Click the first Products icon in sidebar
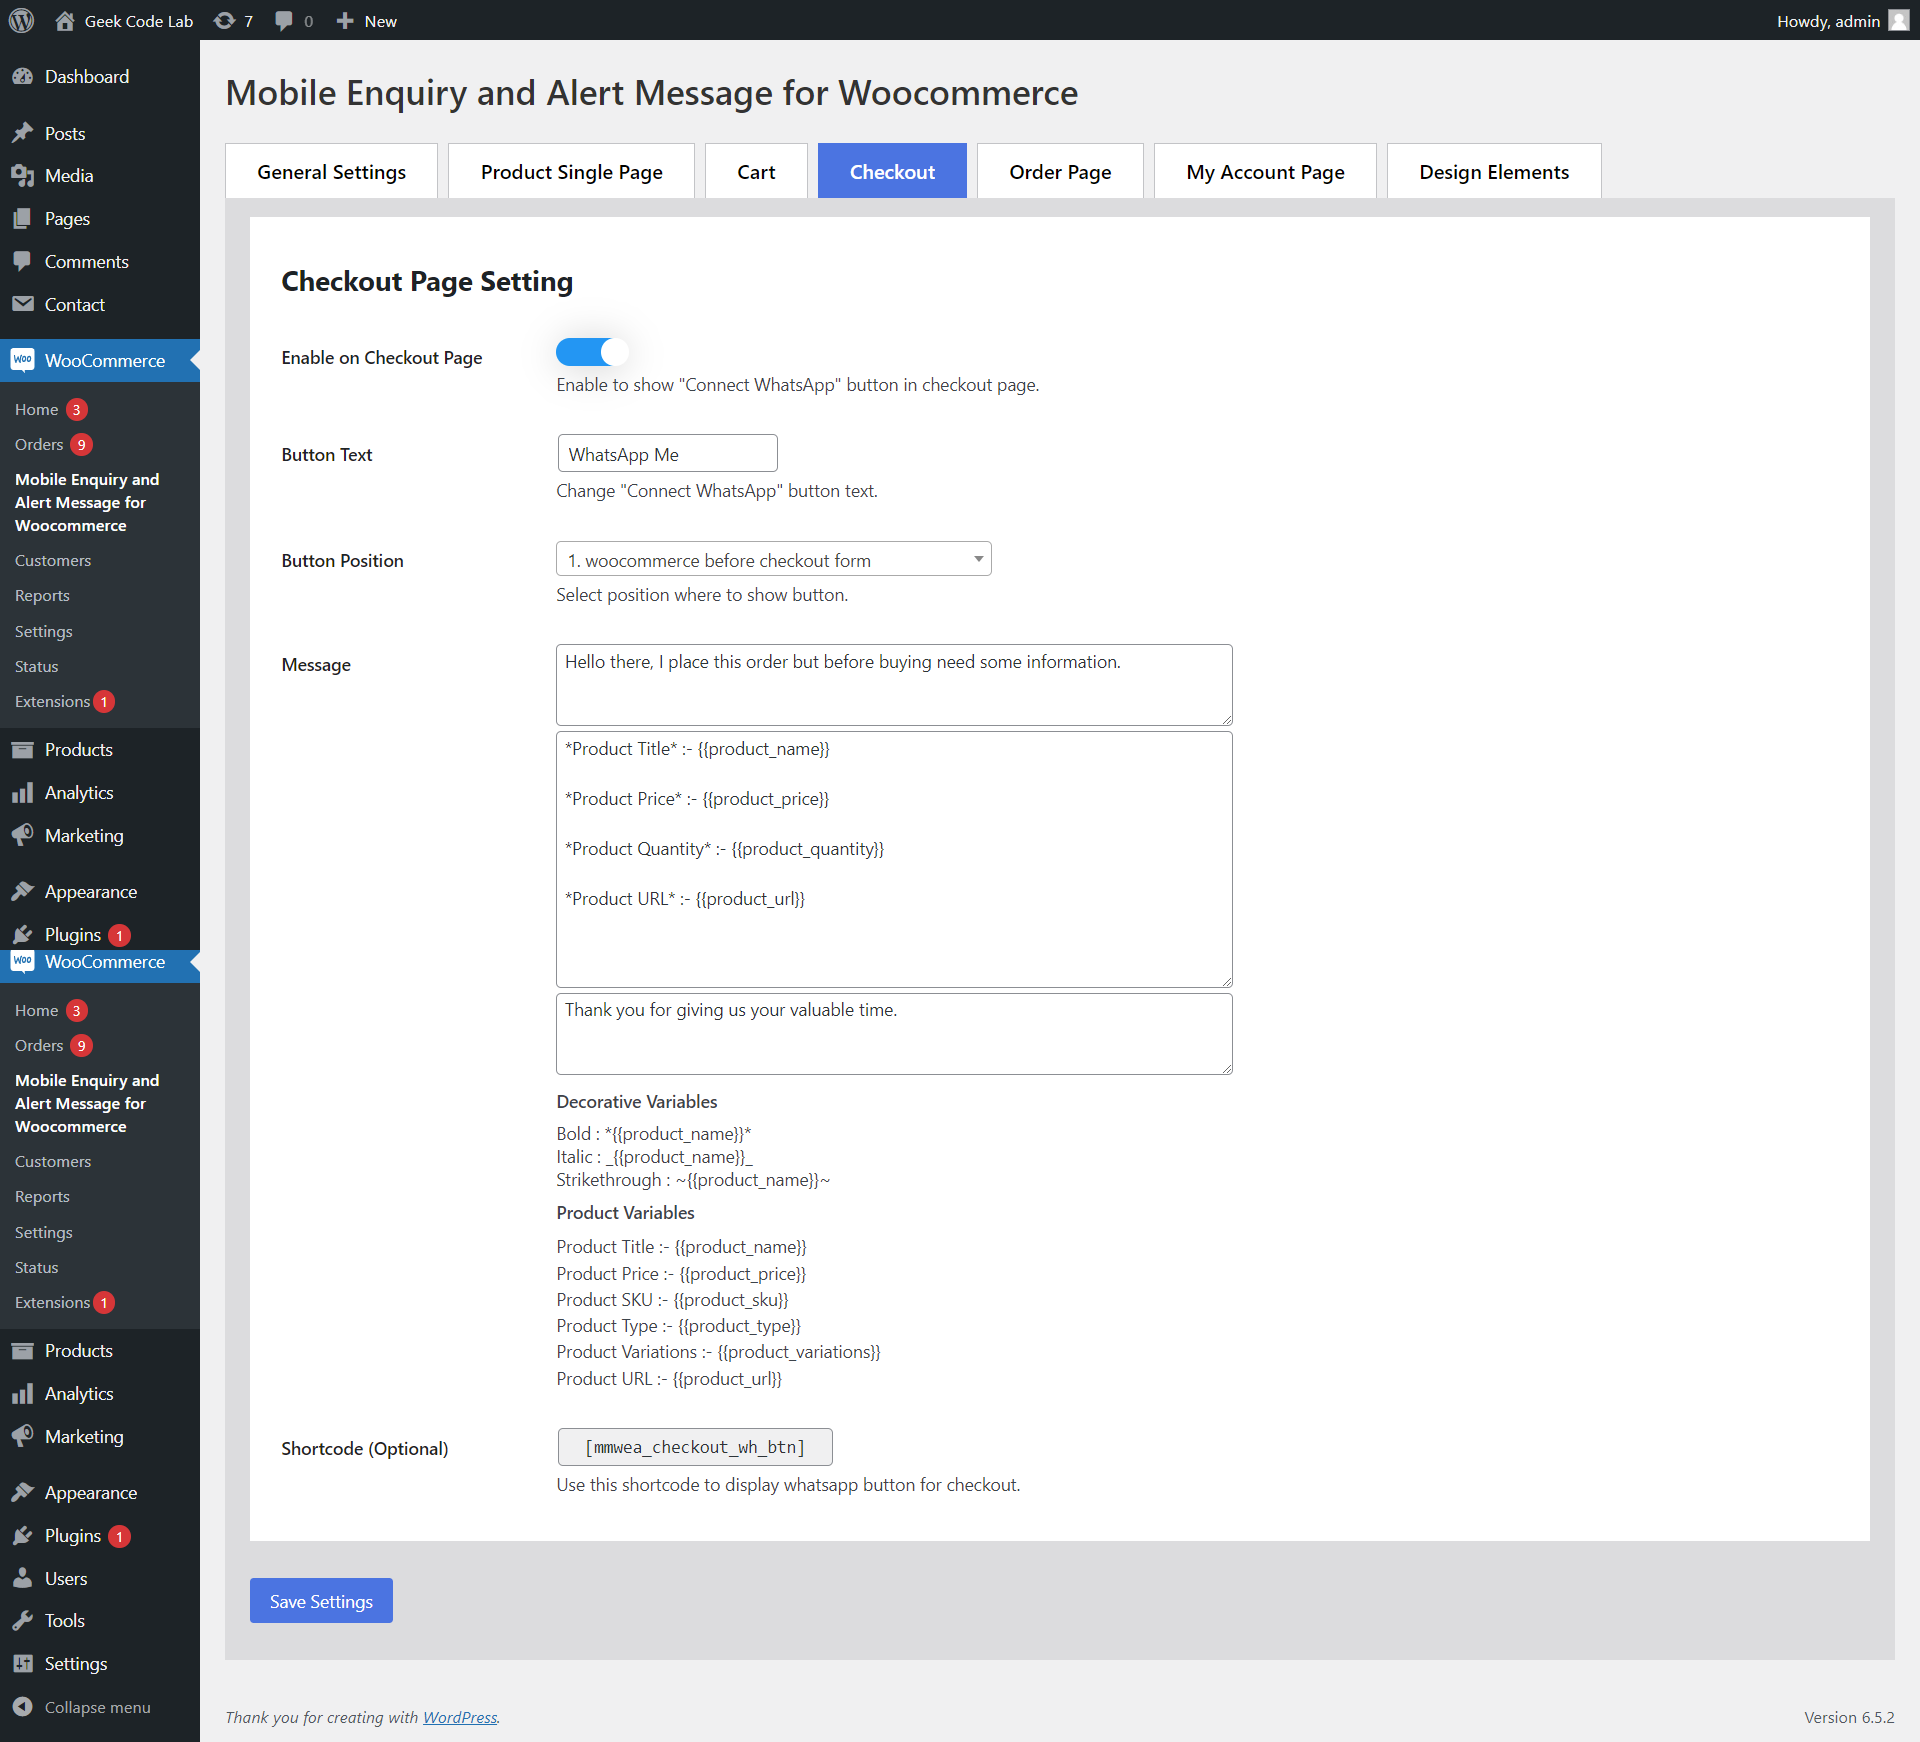 [x=23, y=750]
